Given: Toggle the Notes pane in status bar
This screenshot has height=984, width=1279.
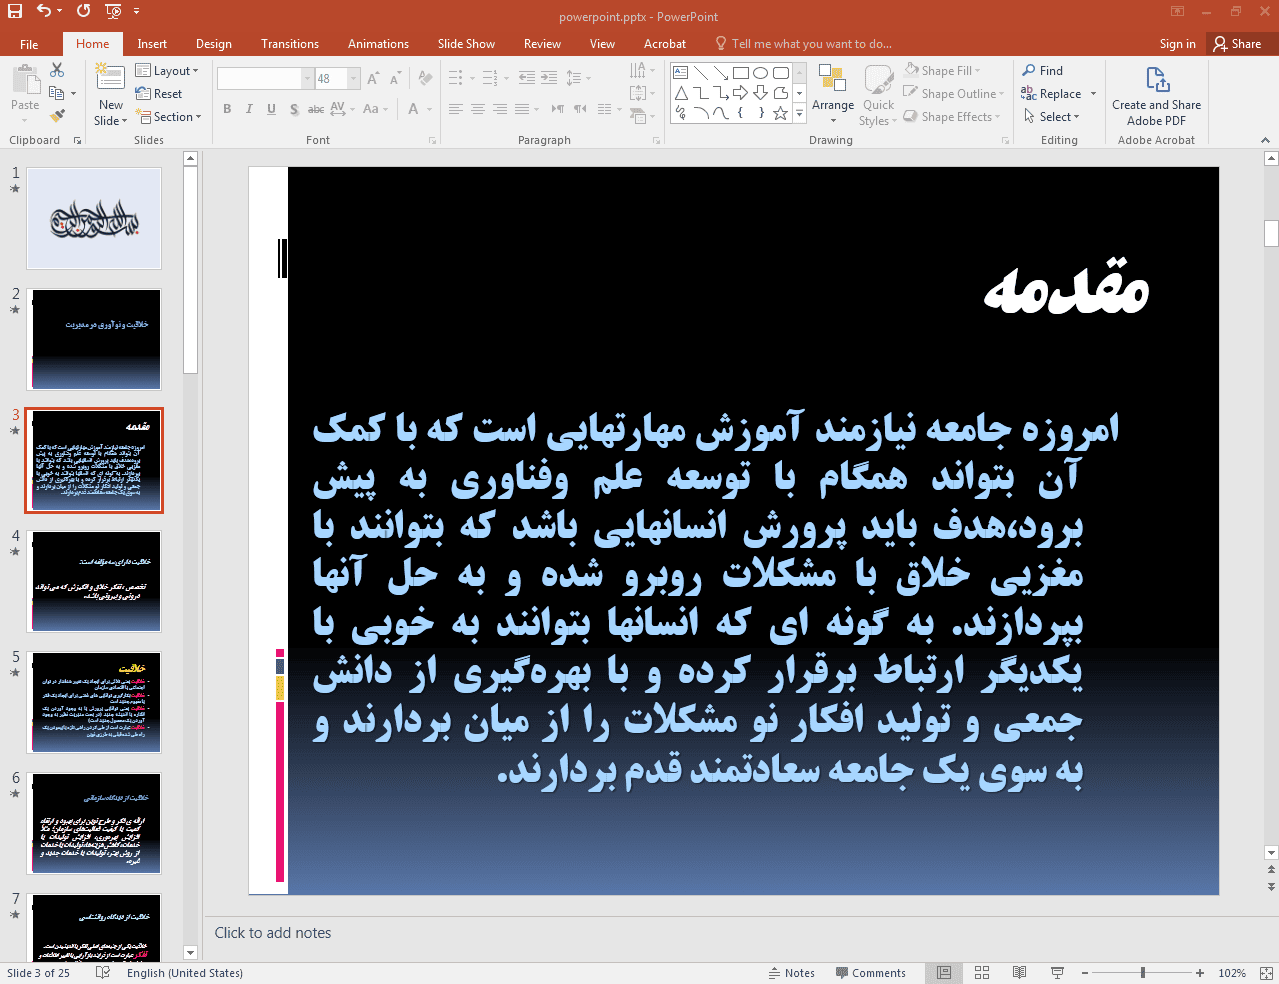Looking at the screenshot, I should (x=791, y=973).
